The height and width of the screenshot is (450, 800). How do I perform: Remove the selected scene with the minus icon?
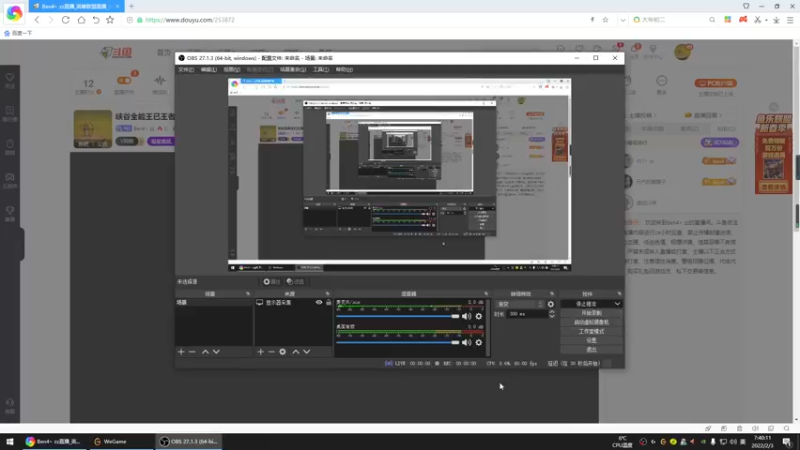192,352
